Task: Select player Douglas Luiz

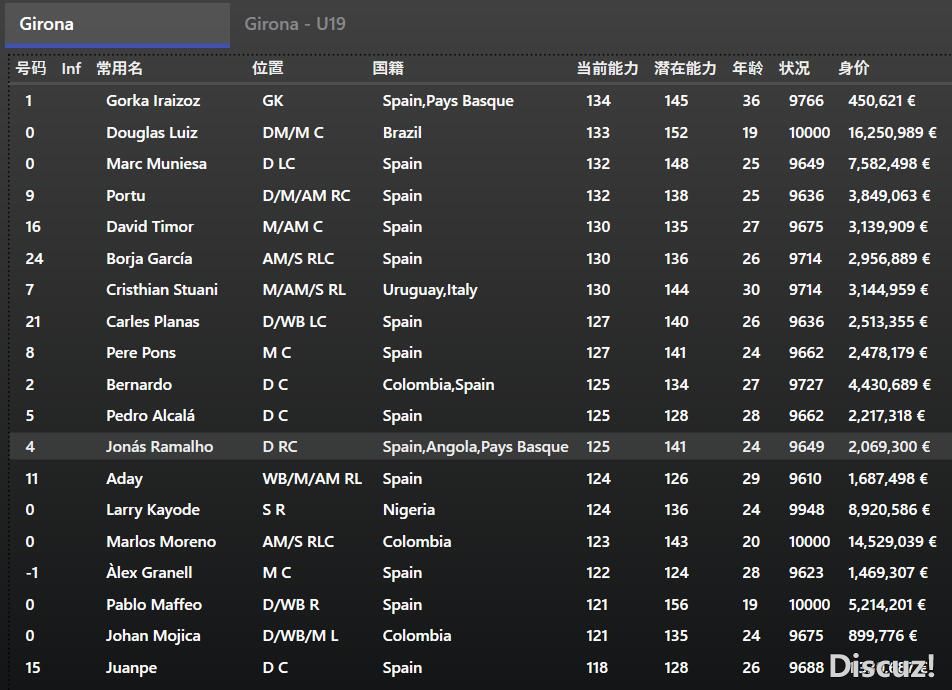Action: point(152,132)
